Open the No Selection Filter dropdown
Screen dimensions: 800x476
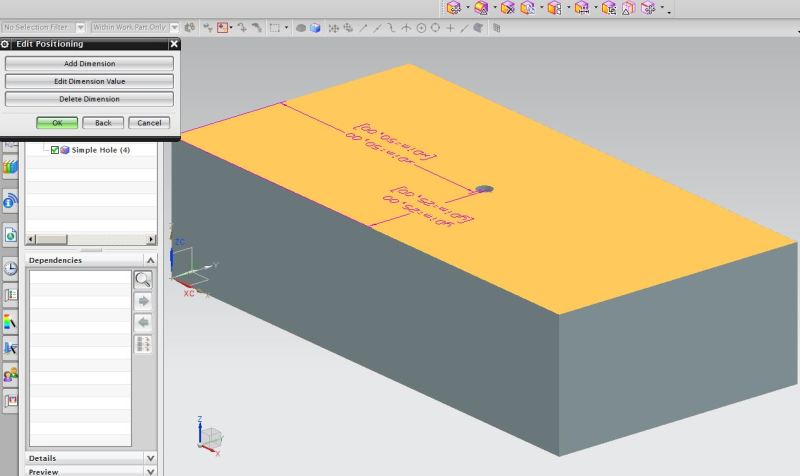pos(80,28)
